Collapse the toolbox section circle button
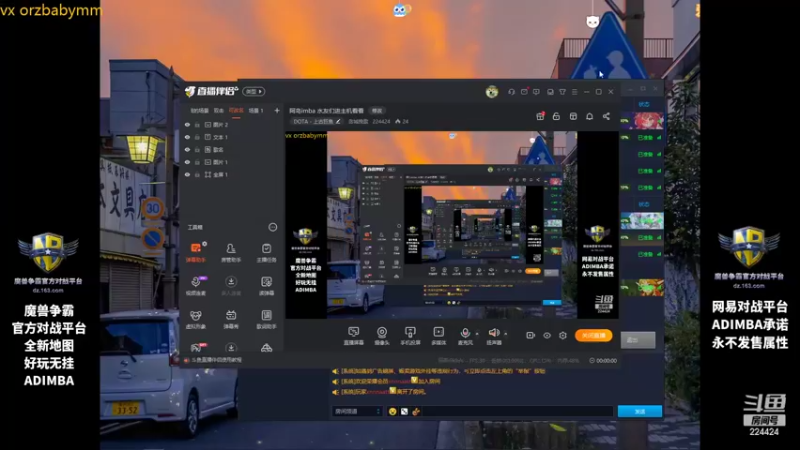Image resolution: width=800 pixels, height=450 pixels. 273,227
